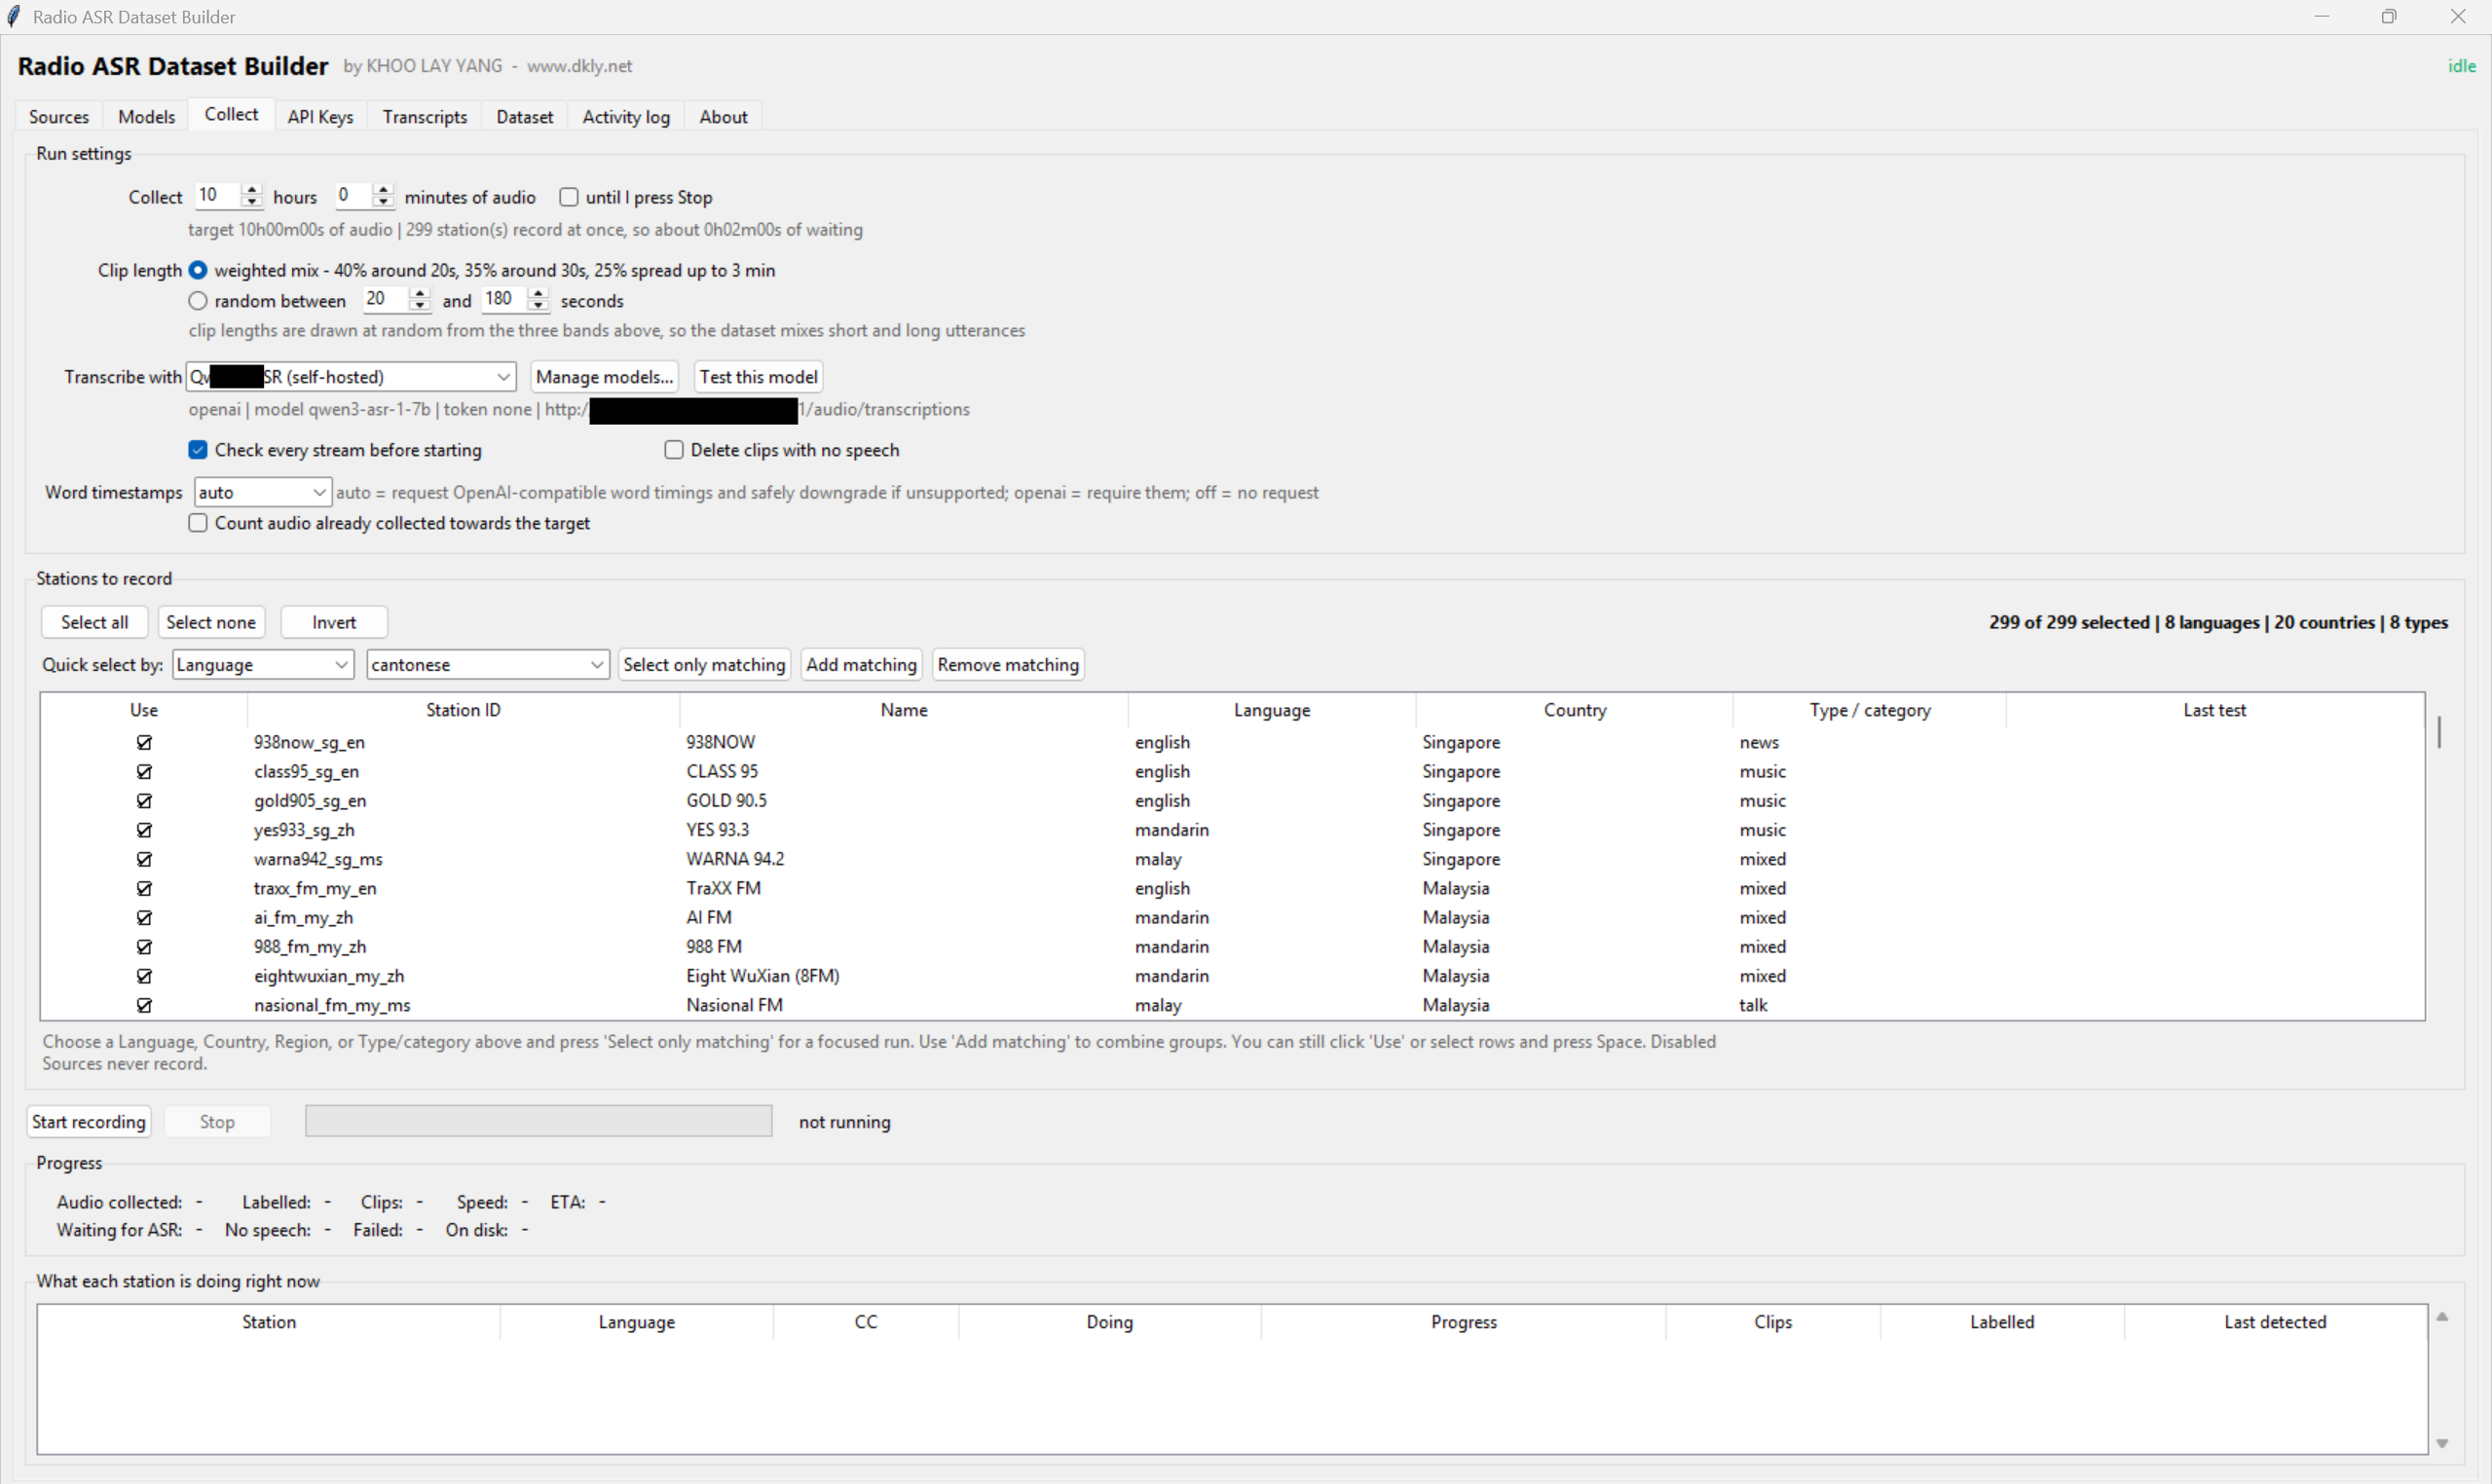Toggle Use checkbox for class95_sg_en
2492x1484 pixels.
coord(144,771)
